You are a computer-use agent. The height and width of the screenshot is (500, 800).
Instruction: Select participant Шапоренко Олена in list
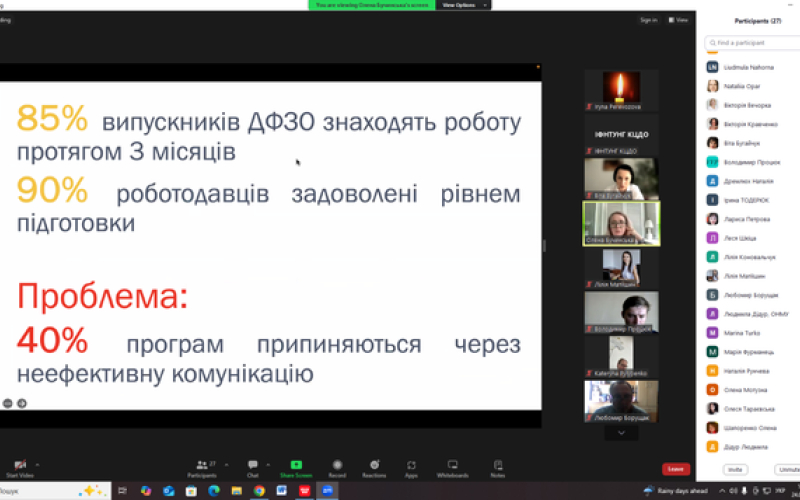click(752, 428)
